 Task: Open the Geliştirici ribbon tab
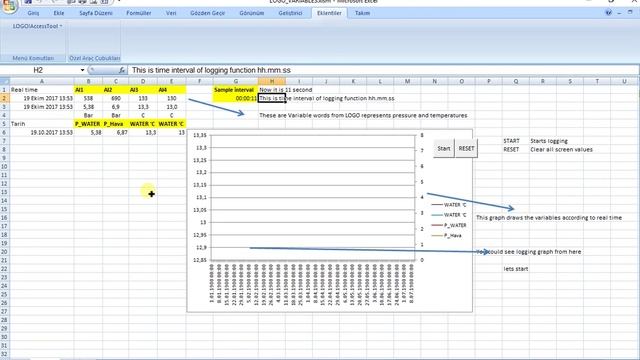(290, 13)
